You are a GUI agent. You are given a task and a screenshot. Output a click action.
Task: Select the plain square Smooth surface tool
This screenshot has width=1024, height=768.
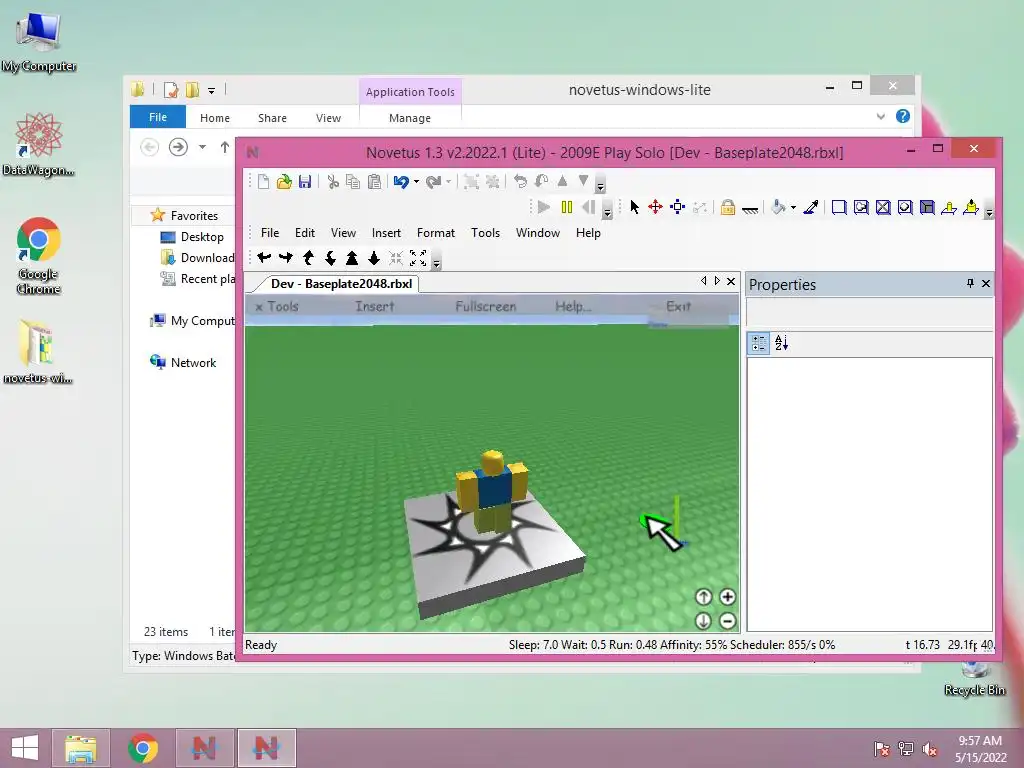pyautogui.click(x=839, y=208)
